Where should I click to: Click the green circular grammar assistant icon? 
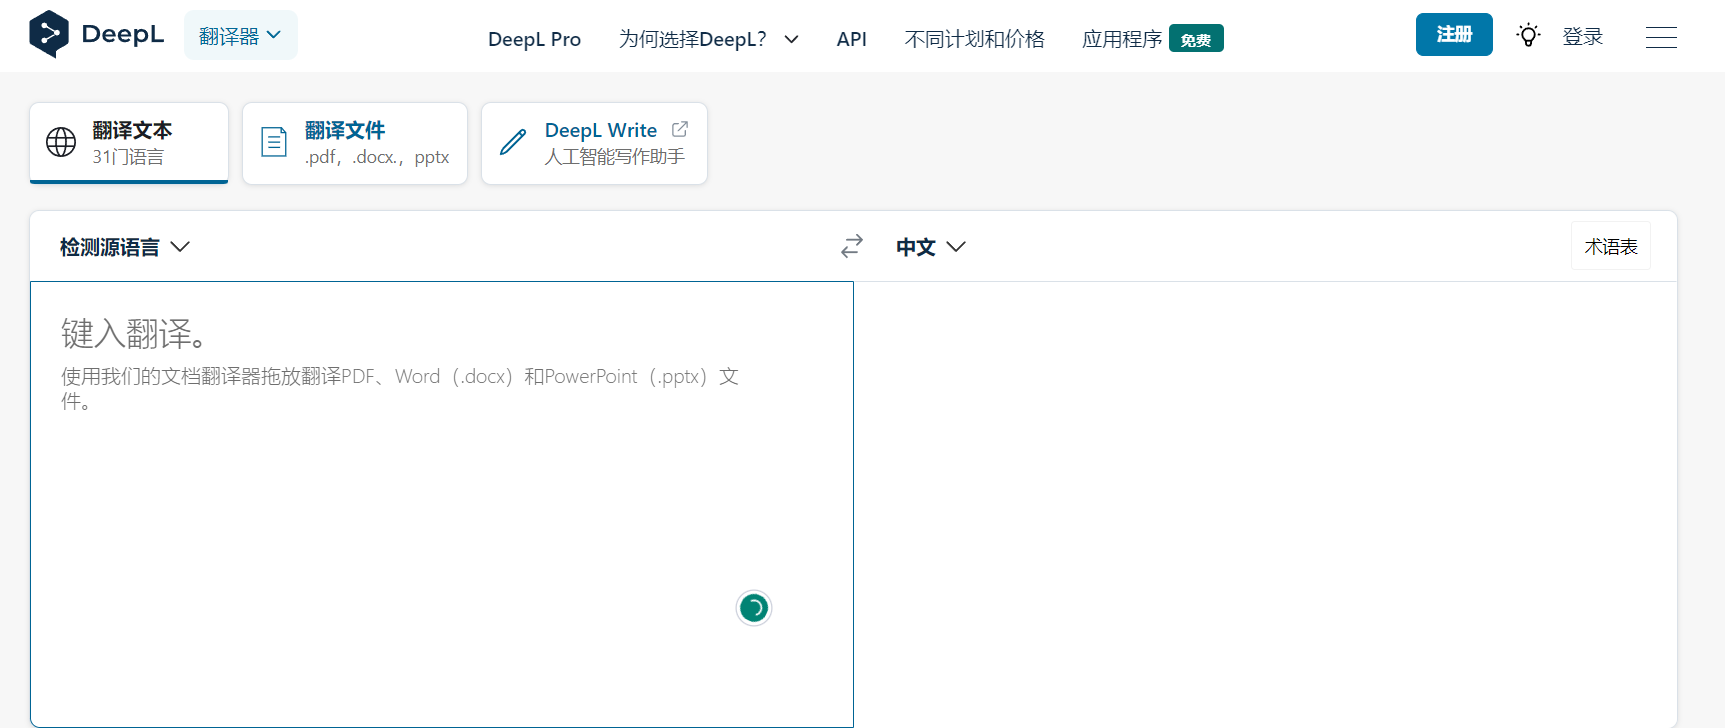coord(754,608)
